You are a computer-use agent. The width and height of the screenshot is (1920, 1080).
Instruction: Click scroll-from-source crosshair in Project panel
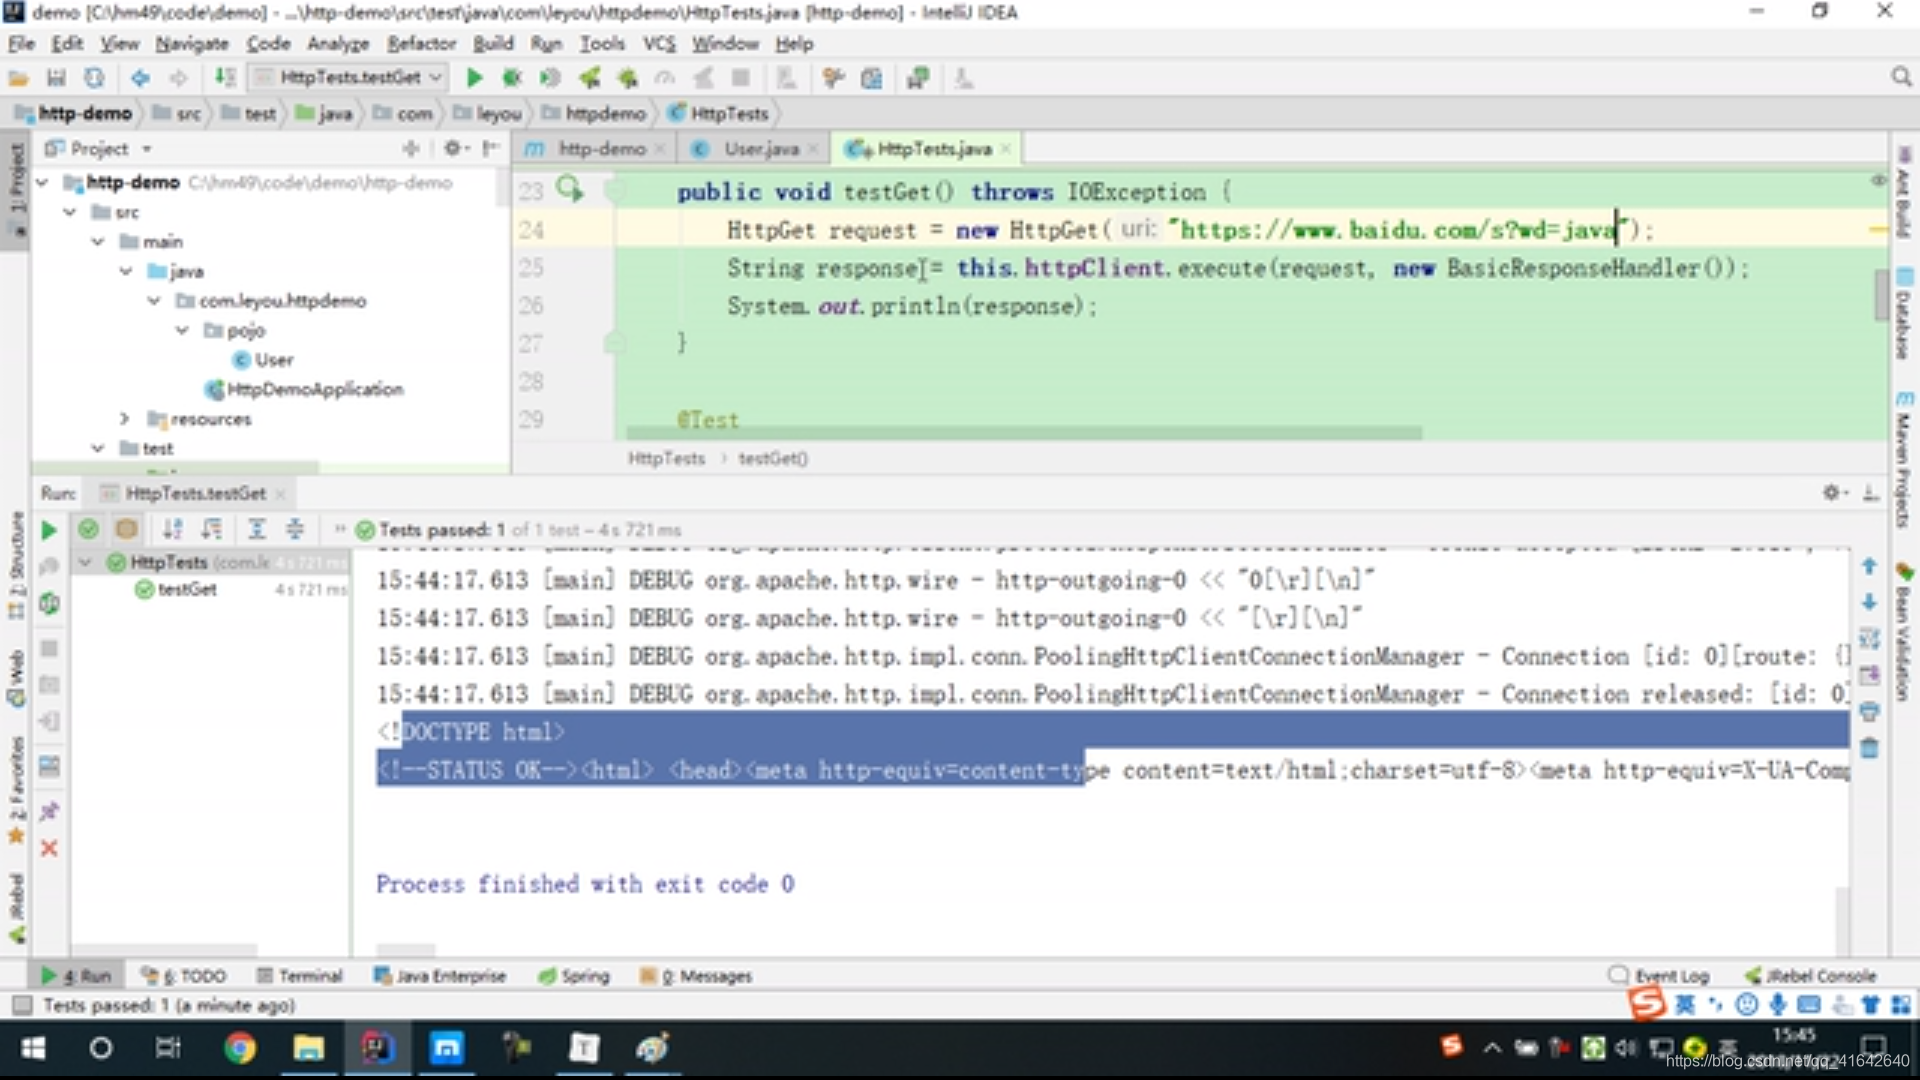410,148
